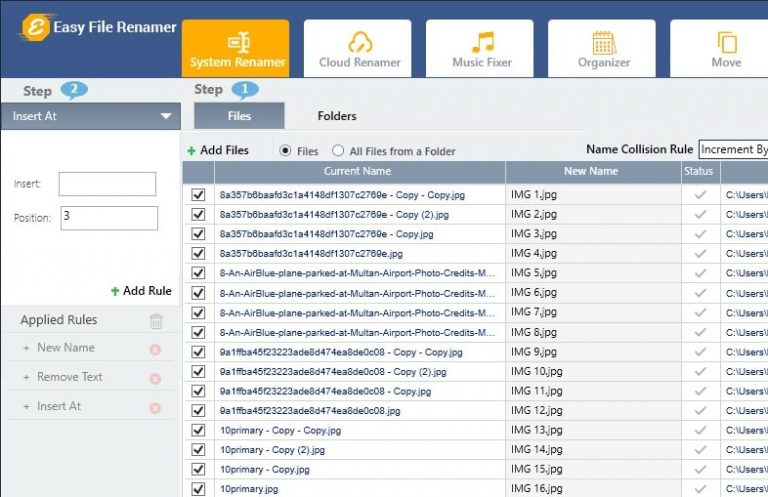This screenshot has height=497, width=768.
Task: Click status checkmark for IMG 6.jpg
Action: pyautogui.click(x=700, y=293)
